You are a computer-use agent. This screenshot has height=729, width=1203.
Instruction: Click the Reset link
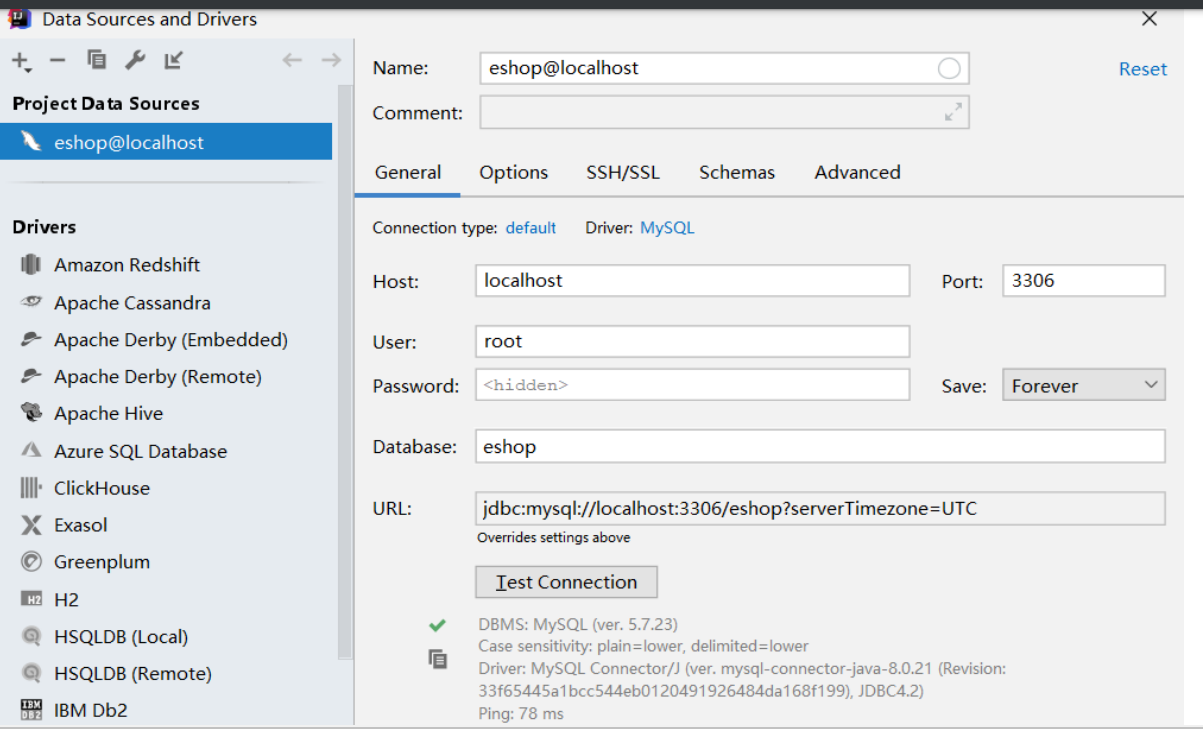point(1143,69)
